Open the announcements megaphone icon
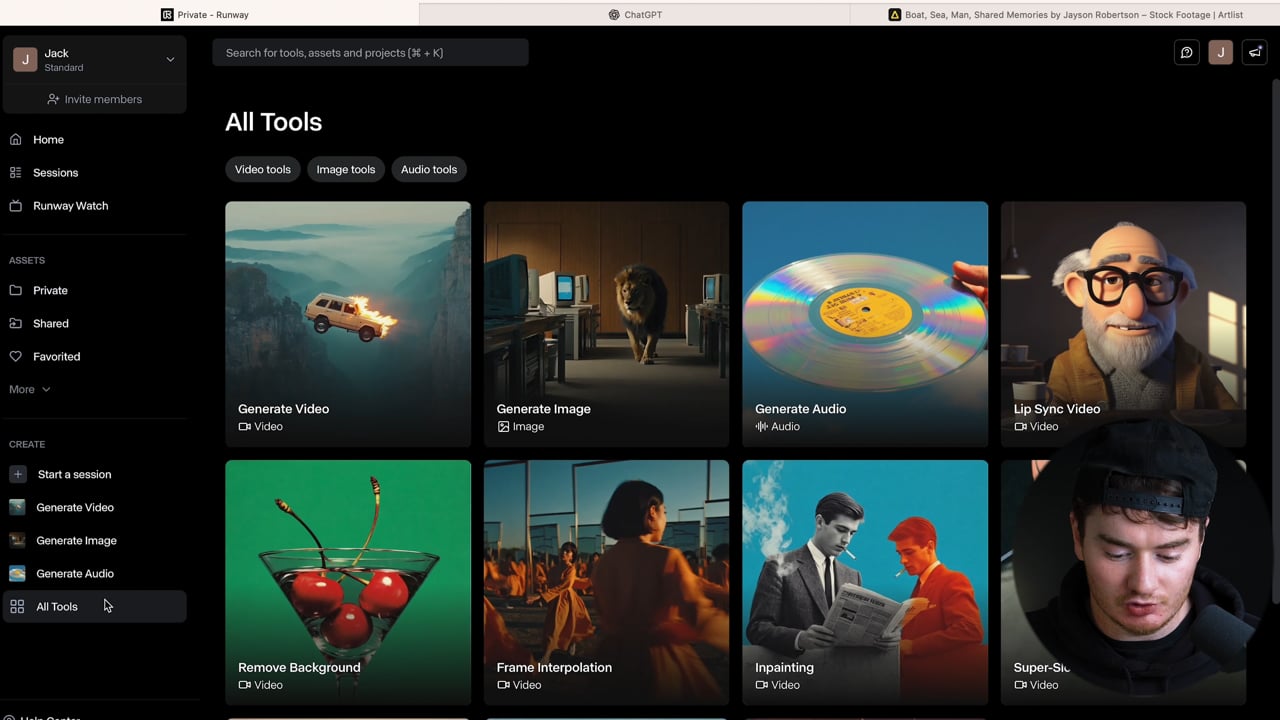 click(x=1255, y=53)
